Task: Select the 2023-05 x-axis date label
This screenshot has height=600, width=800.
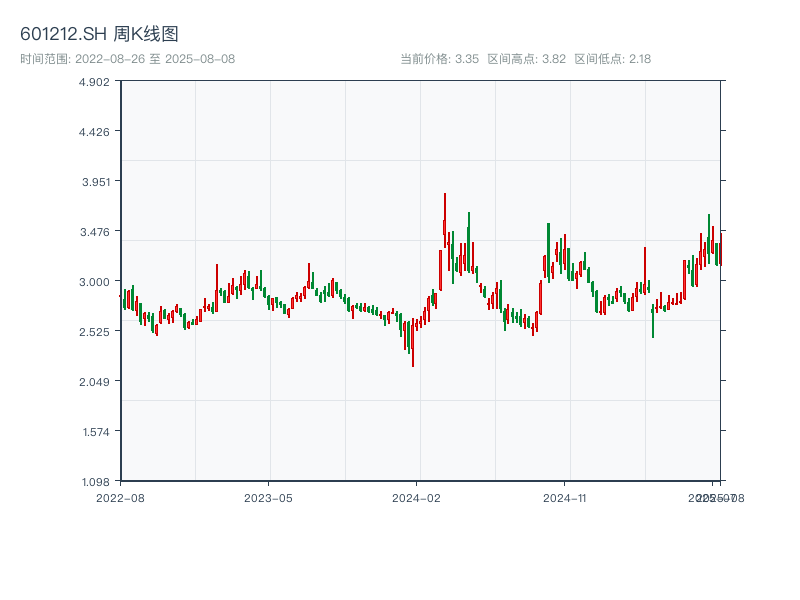Action: pyautogui.click(x=268, y=497)
